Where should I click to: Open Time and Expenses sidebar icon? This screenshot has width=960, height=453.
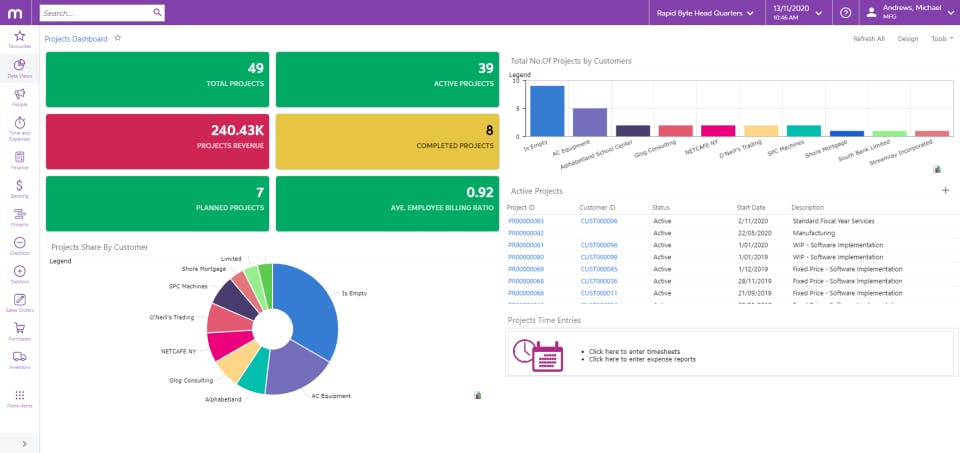click(20, 129)
